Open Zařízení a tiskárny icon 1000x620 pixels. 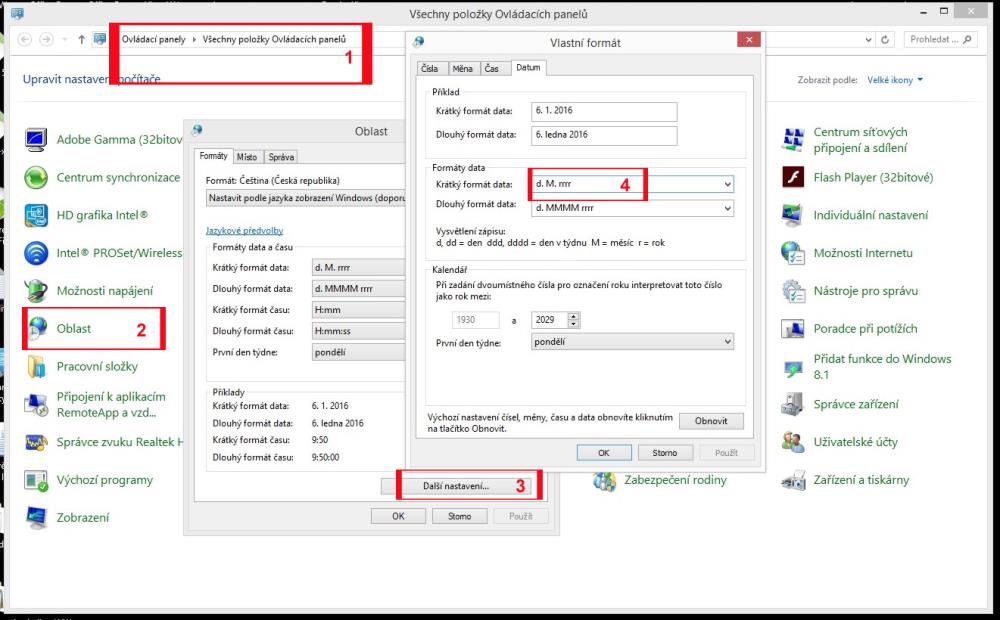[x=793, y=480]
